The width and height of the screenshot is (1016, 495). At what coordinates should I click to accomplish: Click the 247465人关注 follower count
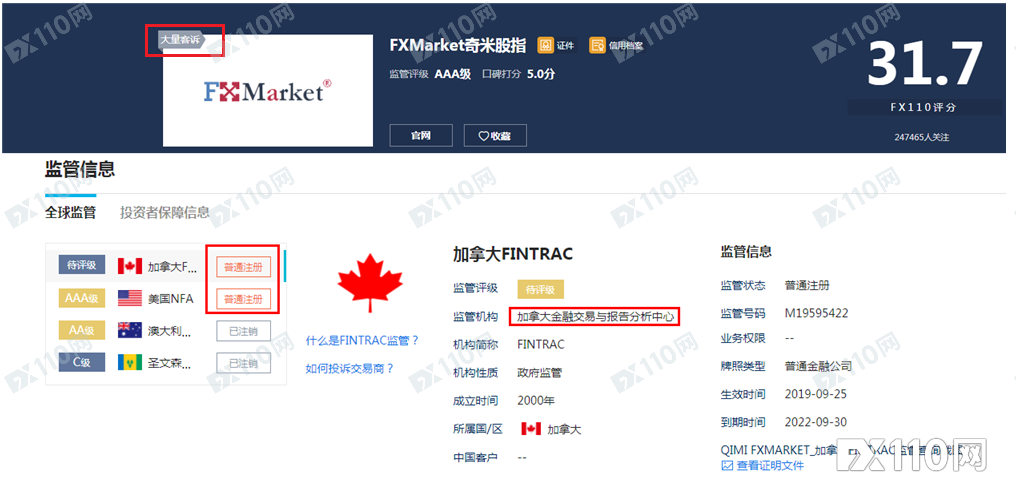point(921,137)
